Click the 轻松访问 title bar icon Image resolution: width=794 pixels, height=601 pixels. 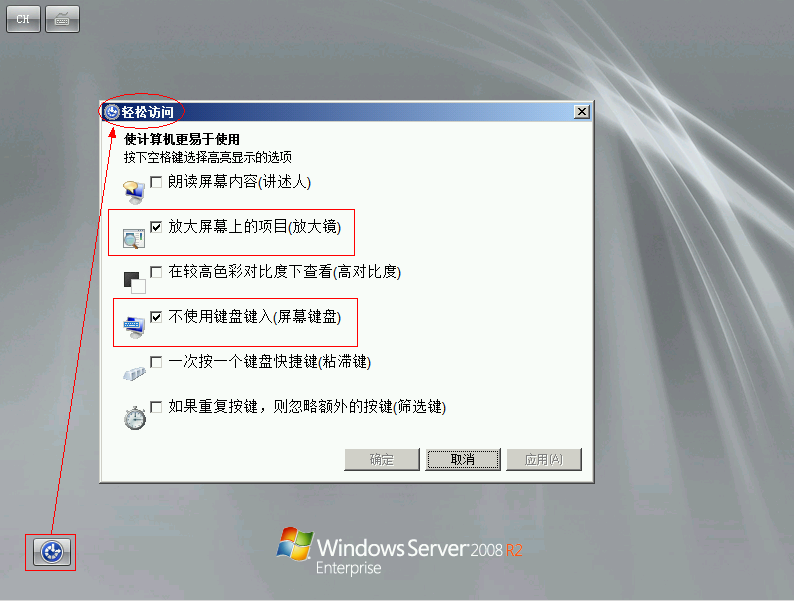pyautogui.click(x=112, y=112)
